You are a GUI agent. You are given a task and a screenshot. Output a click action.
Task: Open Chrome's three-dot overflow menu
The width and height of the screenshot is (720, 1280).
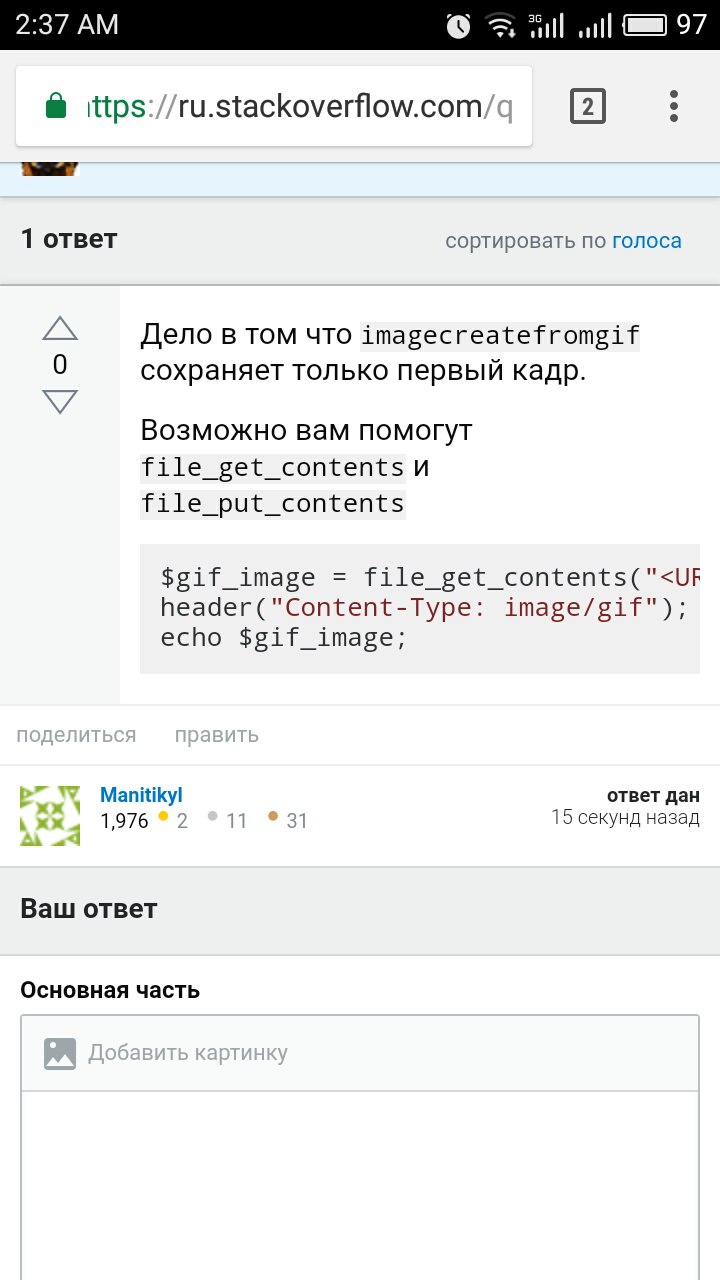pos(674,106)
